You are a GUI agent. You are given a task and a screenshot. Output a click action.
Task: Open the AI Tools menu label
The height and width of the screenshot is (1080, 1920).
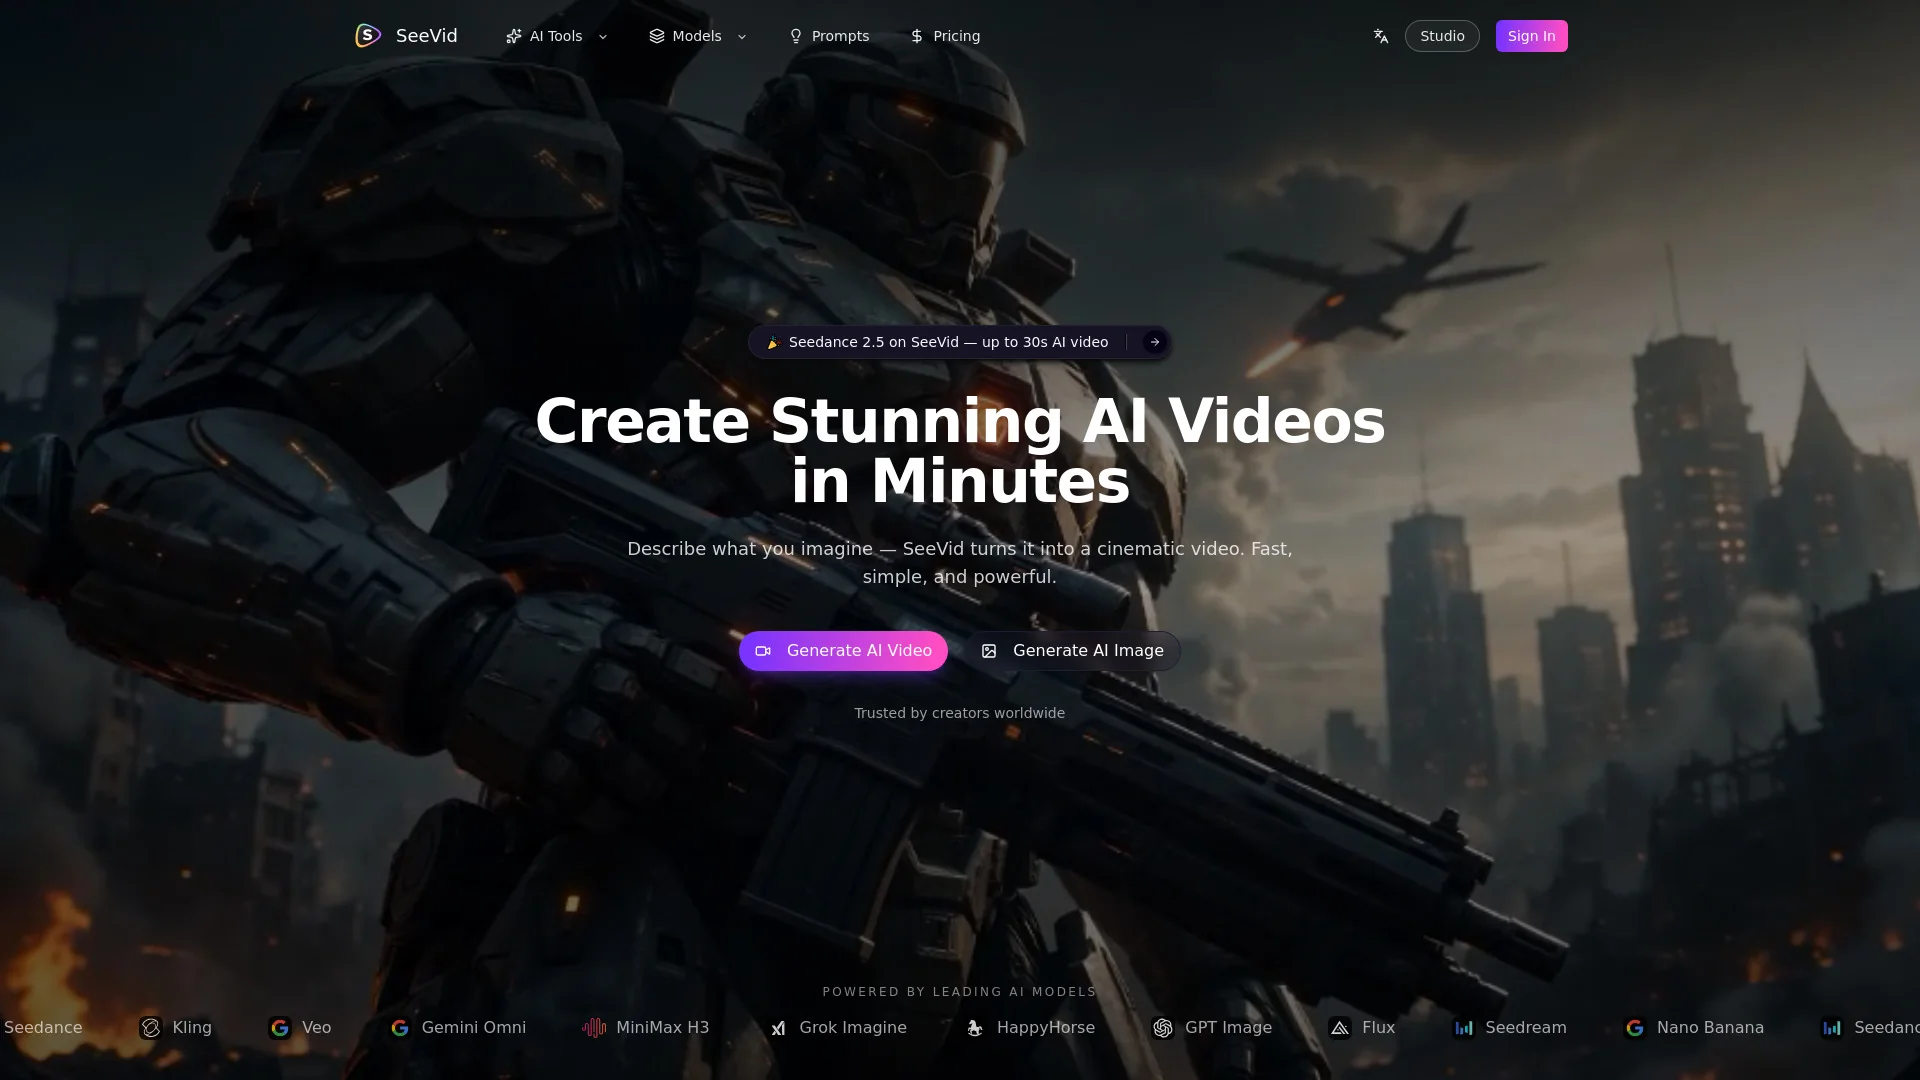pos(556,36)
